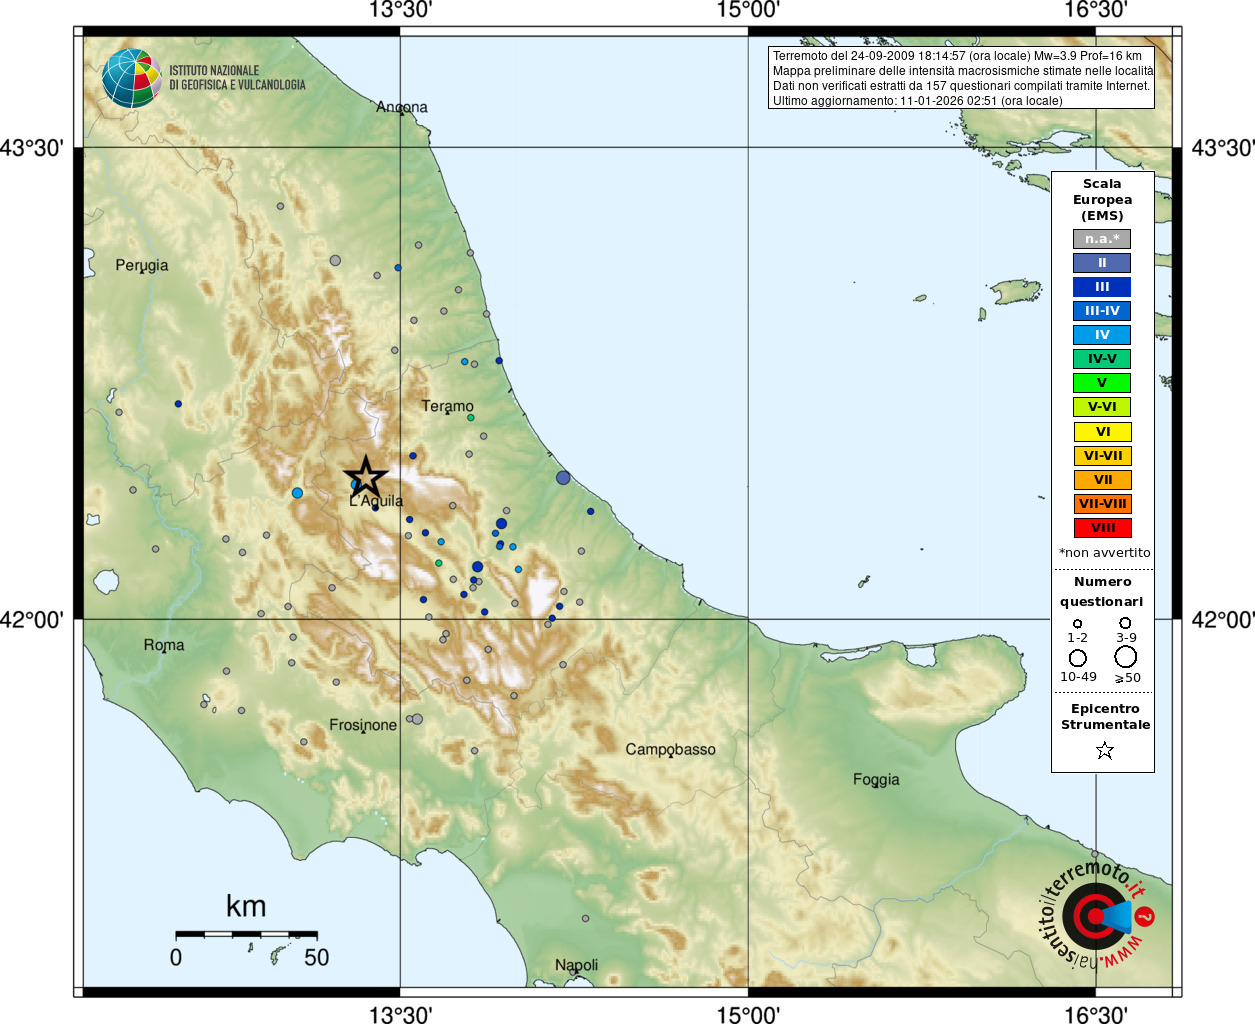Click the II intensity legend swatch
Image resolution: width=1255 pixels, height=1024 pixels.
1102,263
